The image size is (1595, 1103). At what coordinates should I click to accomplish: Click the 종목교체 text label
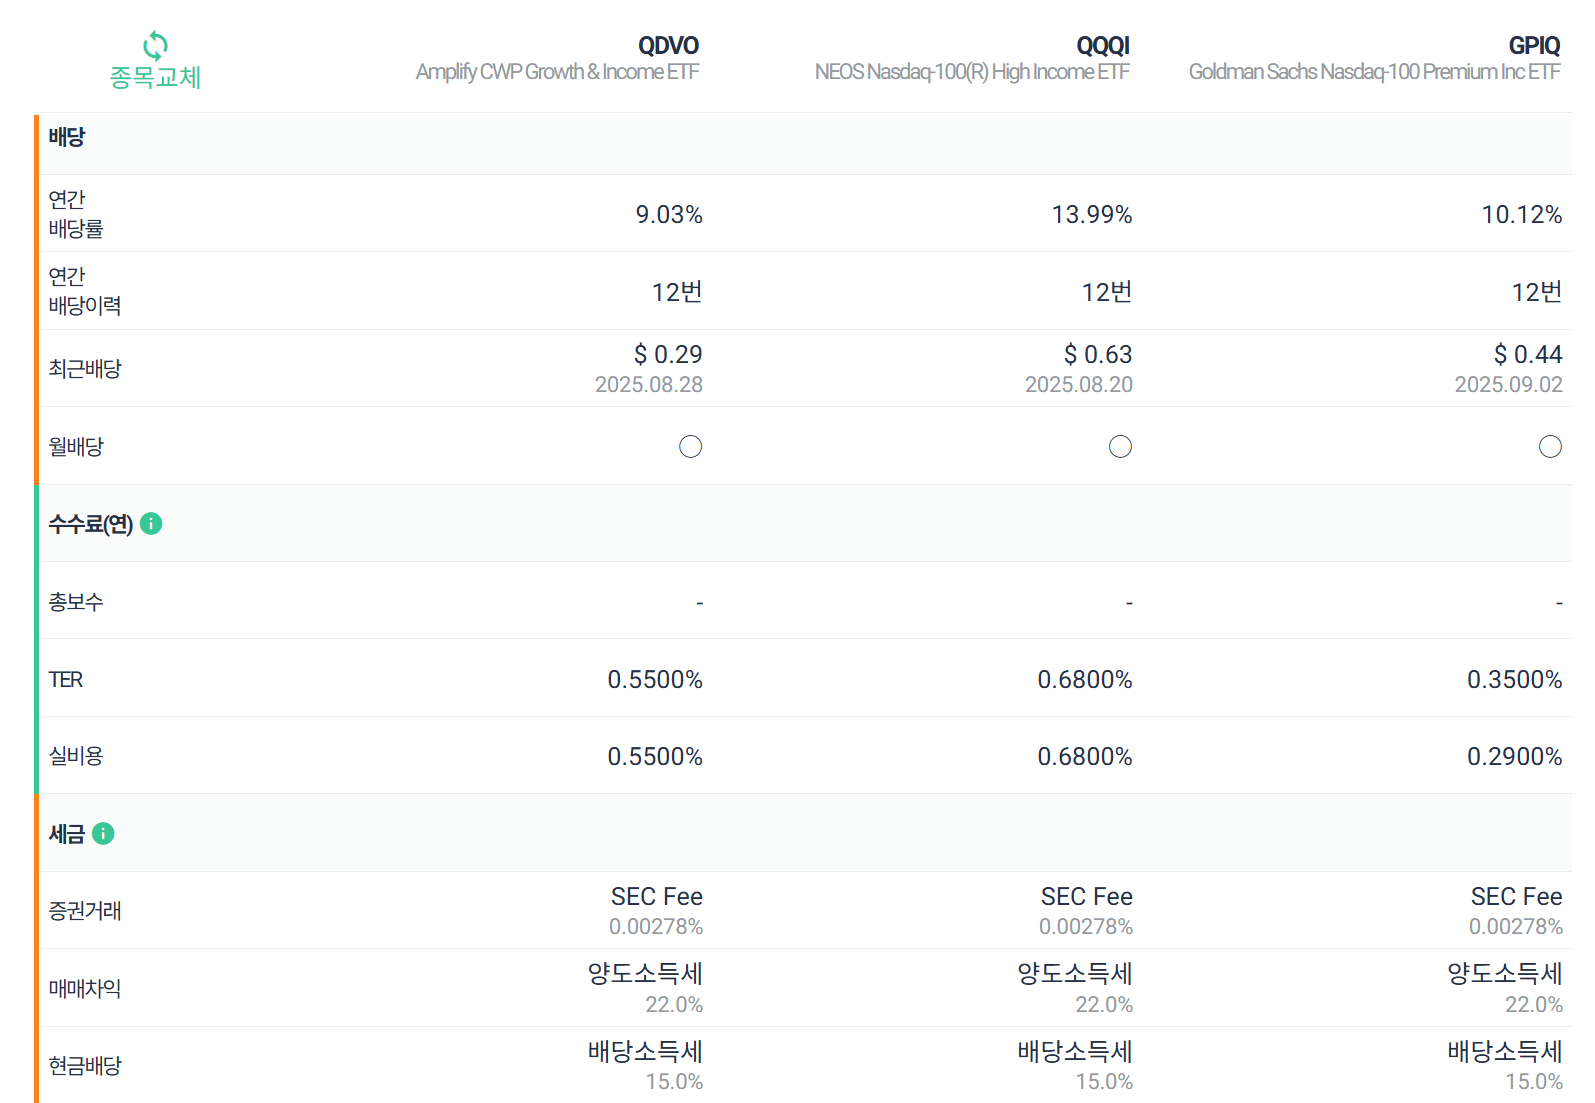[x=155, y=77]
